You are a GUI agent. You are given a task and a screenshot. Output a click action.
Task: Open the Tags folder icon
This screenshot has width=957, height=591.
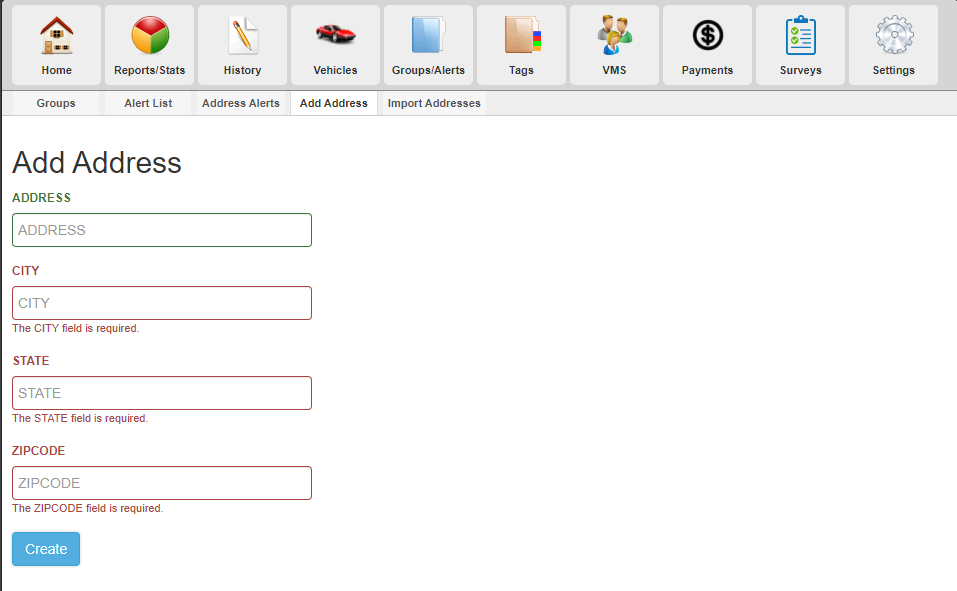click(x=522, y=35)
